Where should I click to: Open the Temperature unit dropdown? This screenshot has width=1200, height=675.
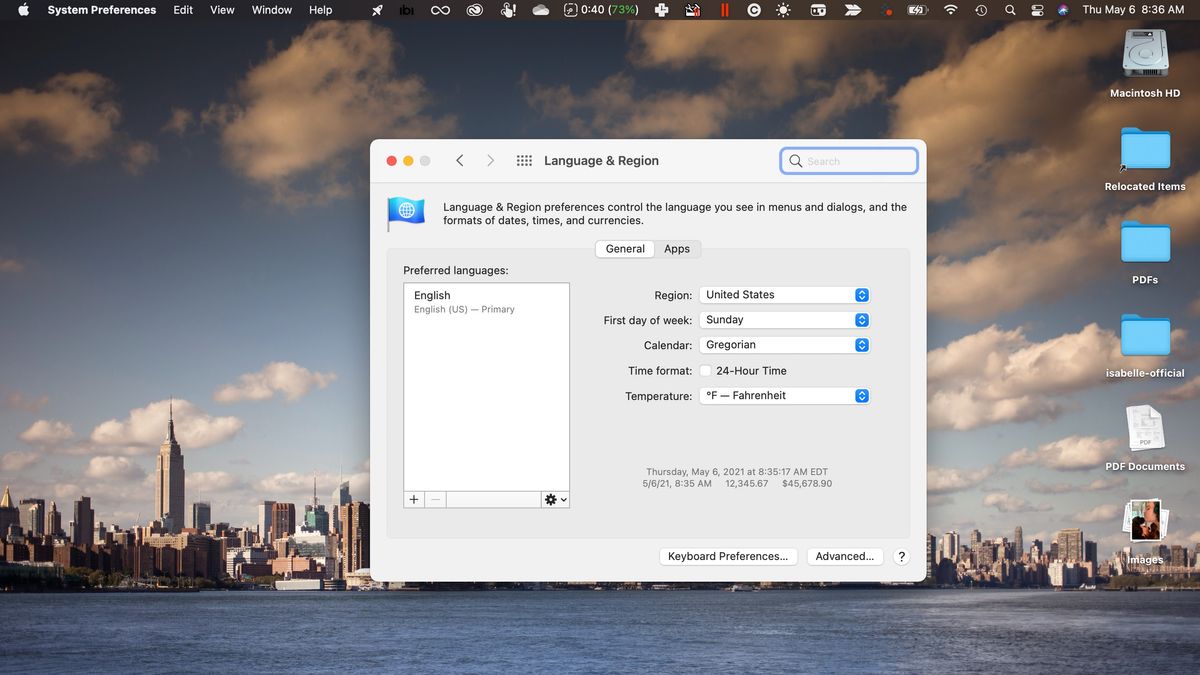[785, 395]
